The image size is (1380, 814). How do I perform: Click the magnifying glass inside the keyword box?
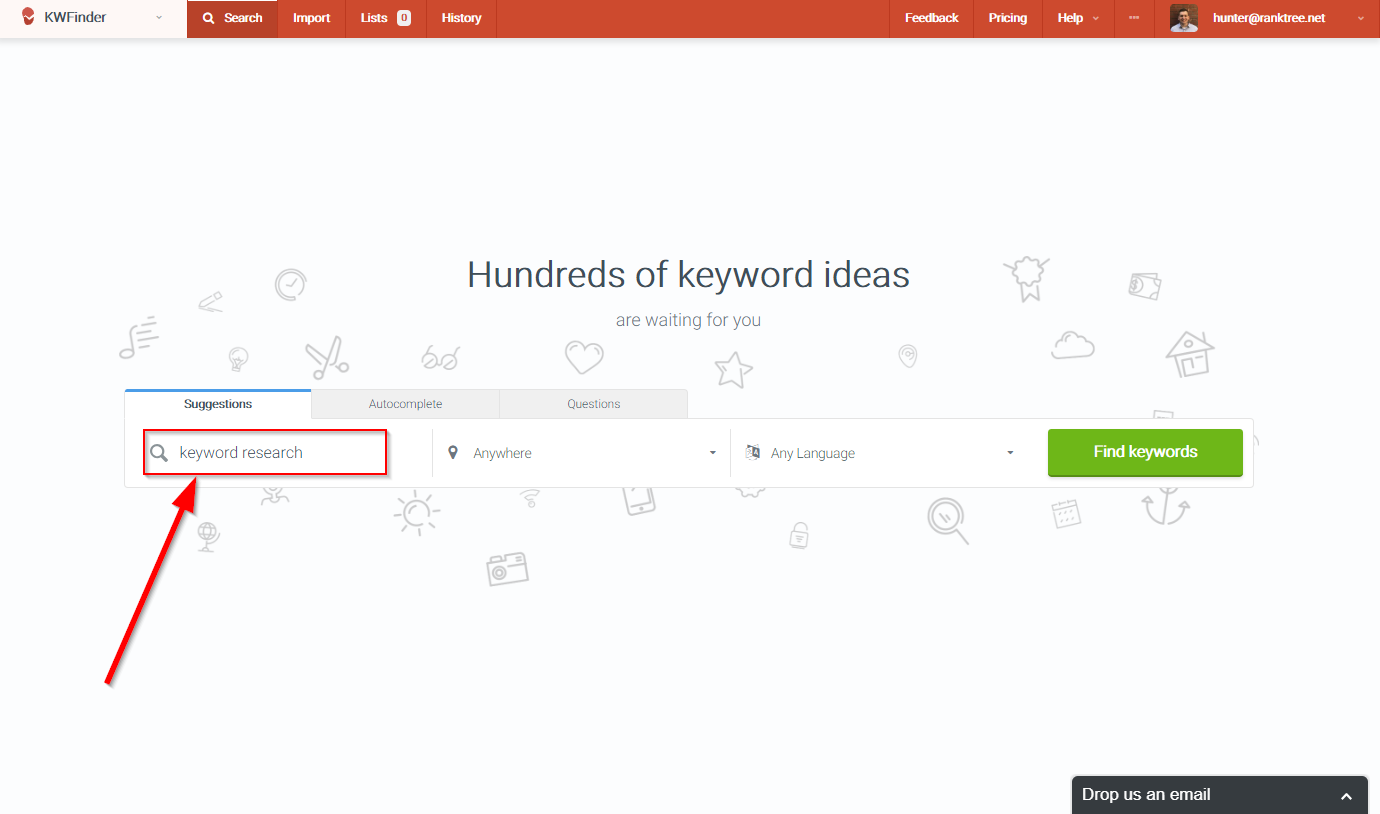pos(159,452)
